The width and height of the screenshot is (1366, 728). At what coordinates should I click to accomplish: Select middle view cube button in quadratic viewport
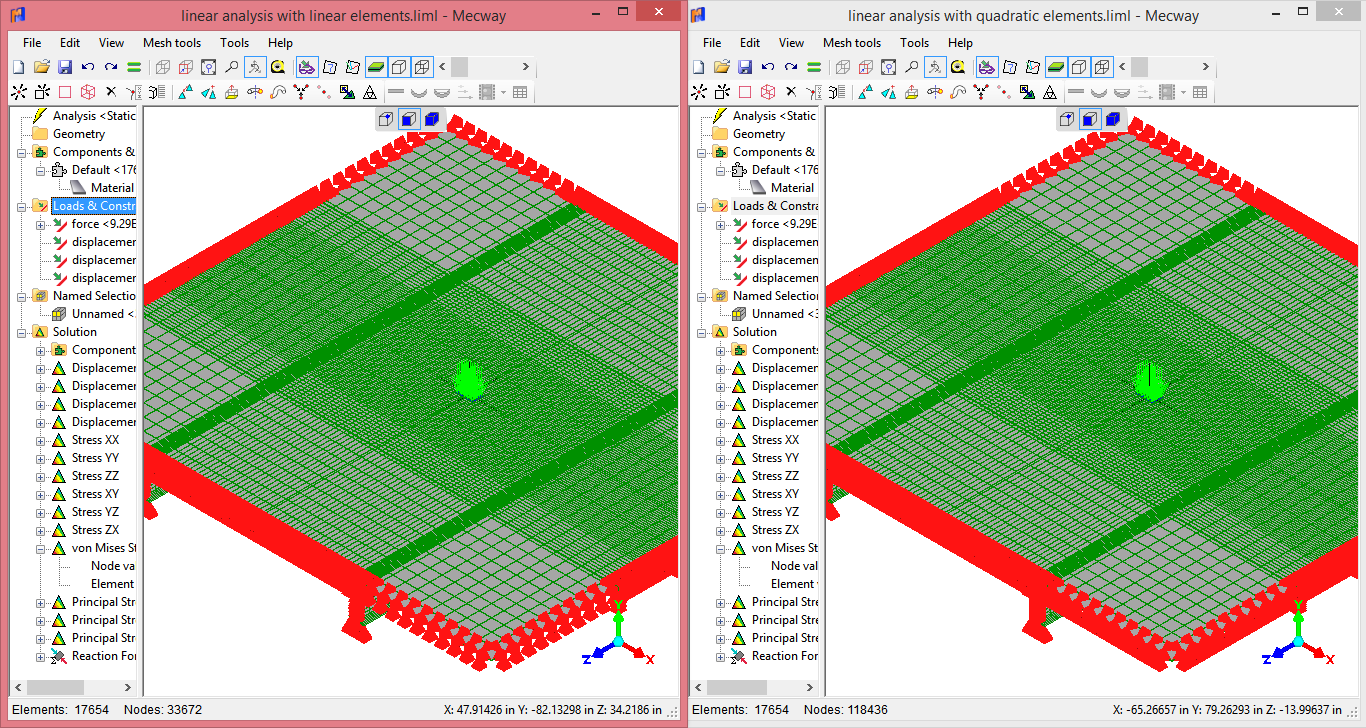point(1089,119)
